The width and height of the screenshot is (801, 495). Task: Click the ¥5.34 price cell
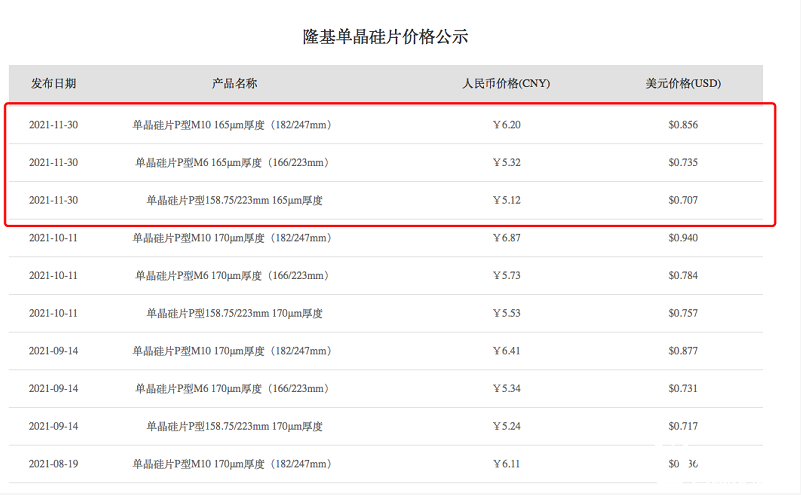(x=507, y=389)
